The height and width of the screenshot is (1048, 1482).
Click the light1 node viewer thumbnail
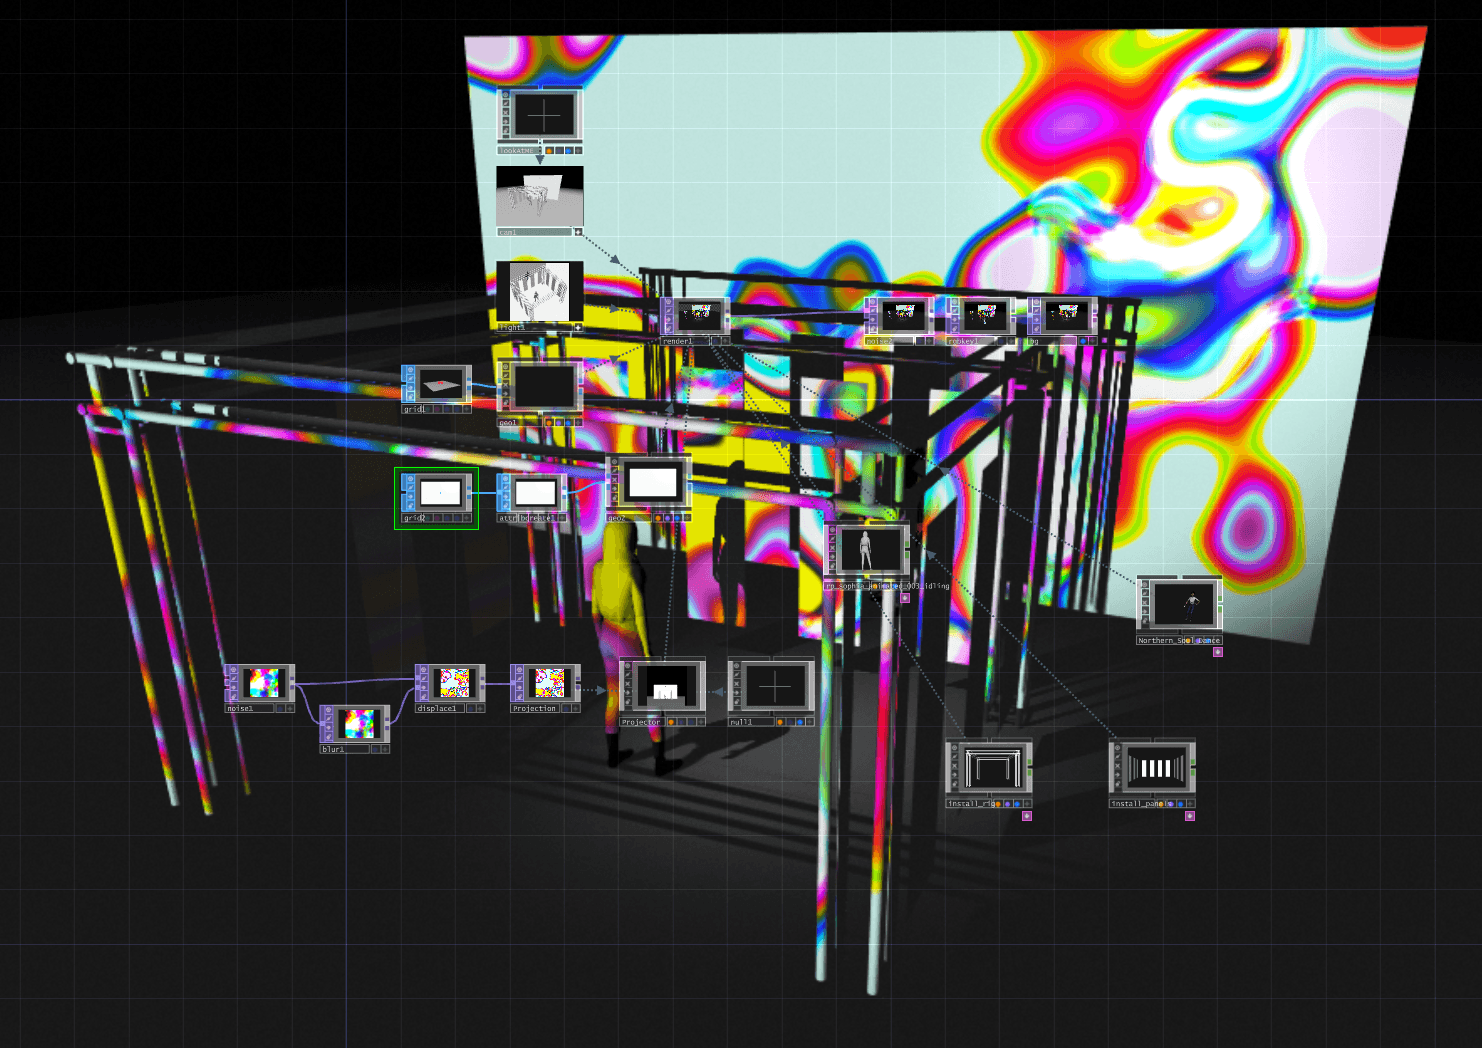click(x=540, y=291)
